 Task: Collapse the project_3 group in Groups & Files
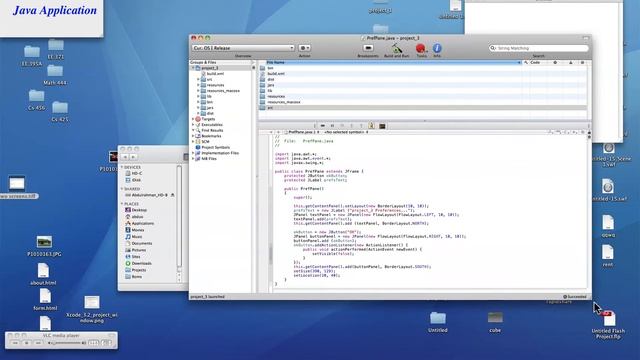(193, 68)
